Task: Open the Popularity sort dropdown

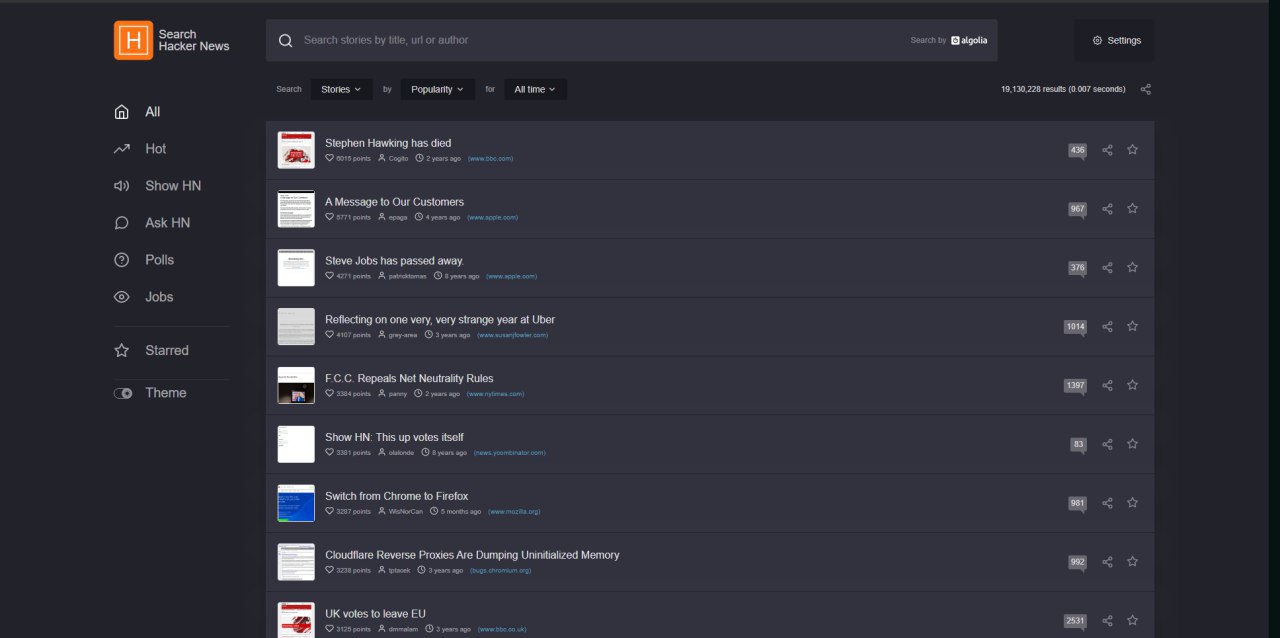Action: click(438, 89)
